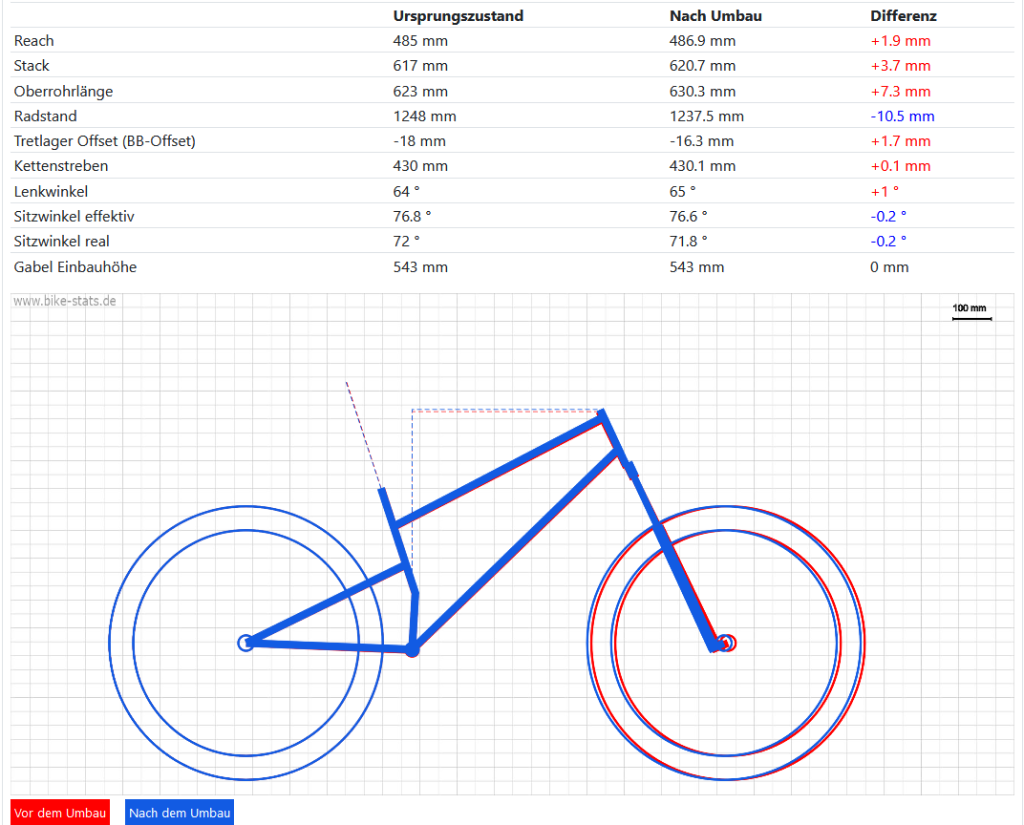Select the "Differenz" column header

(x=903, y=16)
